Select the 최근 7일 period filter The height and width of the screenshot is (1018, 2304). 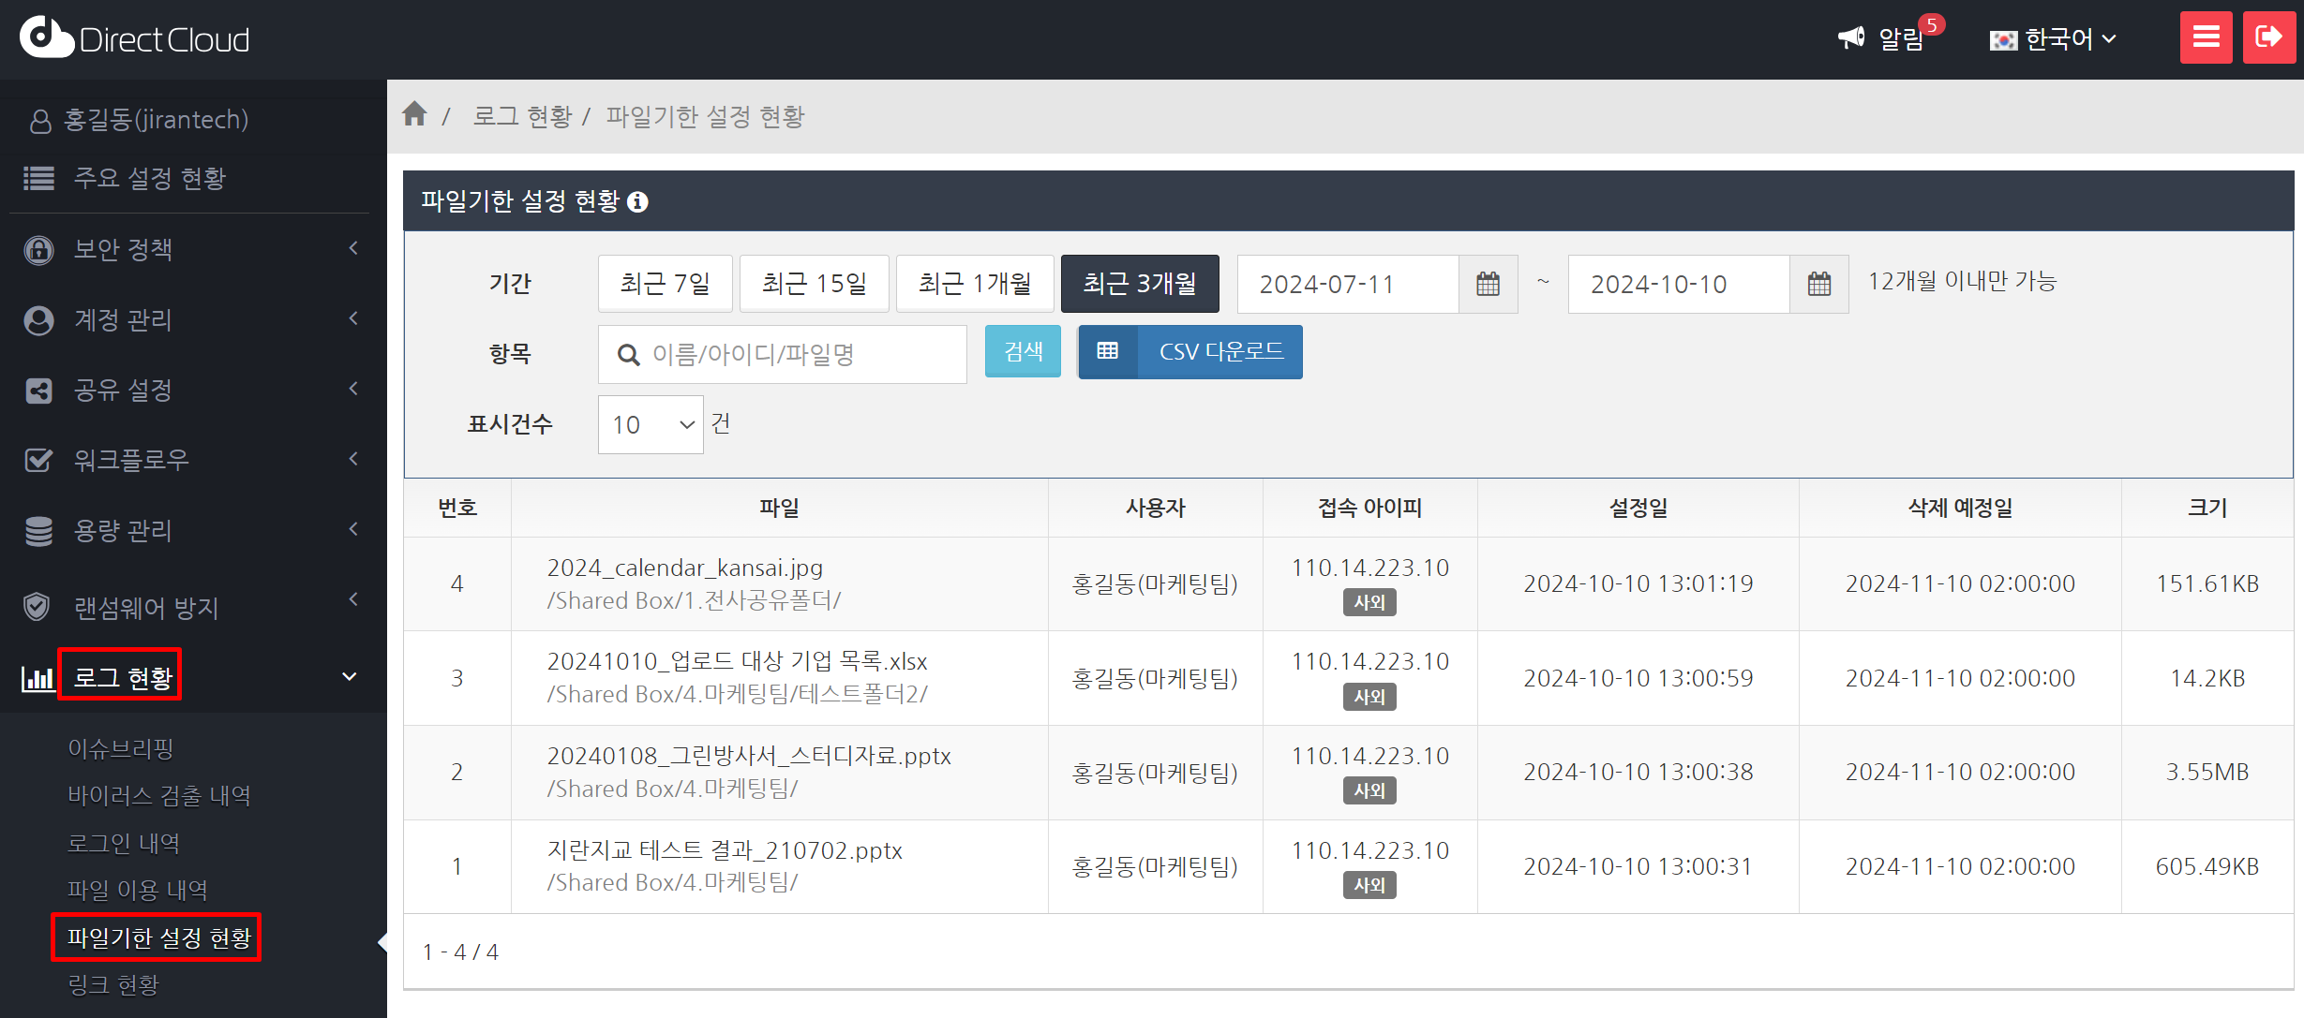pyautogui.click(x=665, y=284)
